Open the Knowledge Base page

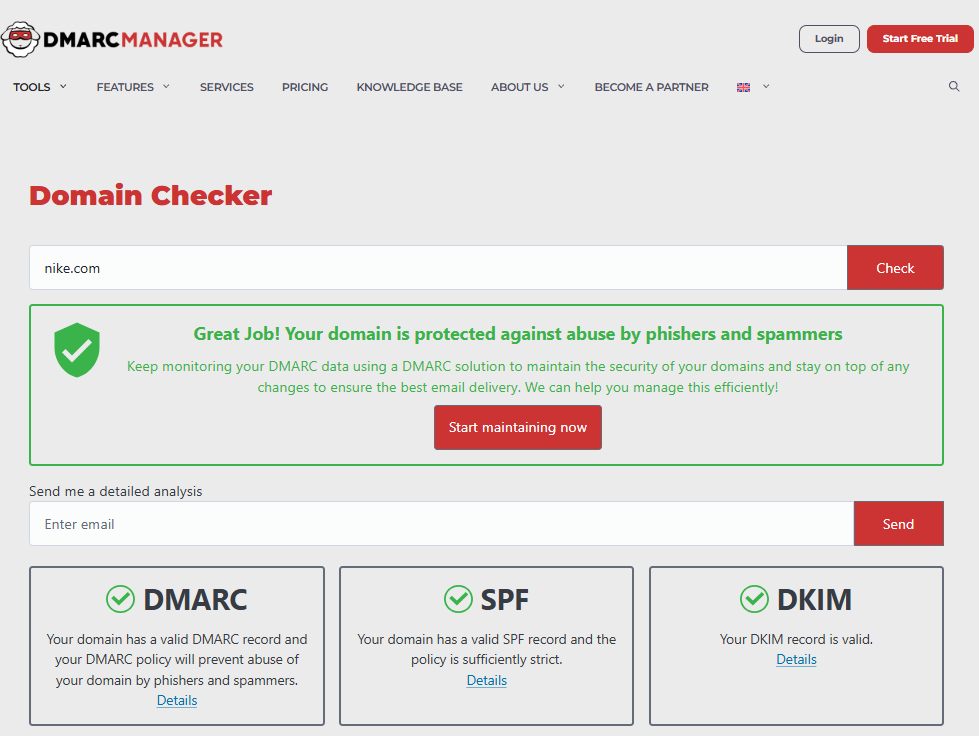[410, 87]
